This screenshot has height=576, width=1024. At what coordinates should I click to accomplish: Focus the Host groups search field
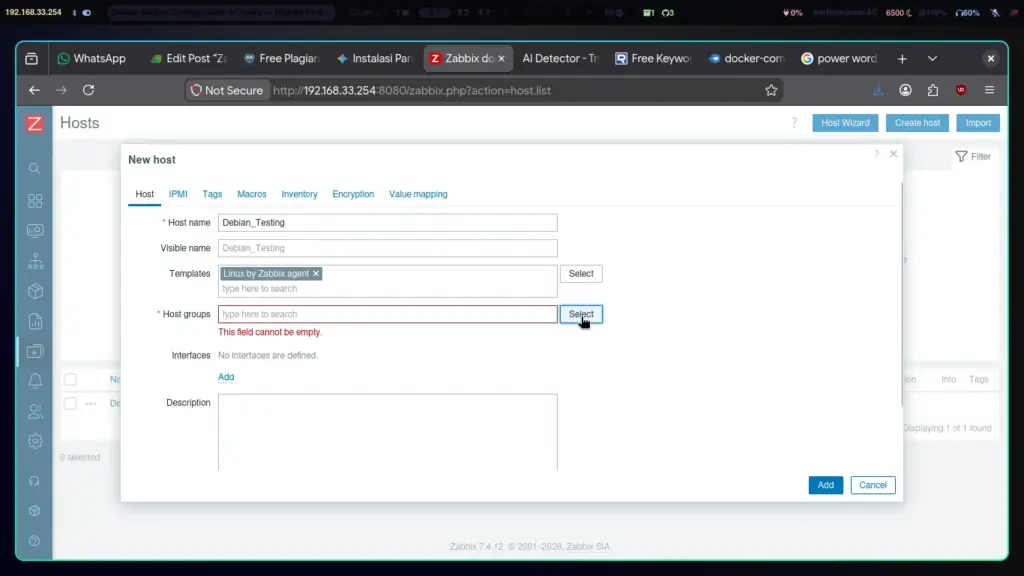388,314
